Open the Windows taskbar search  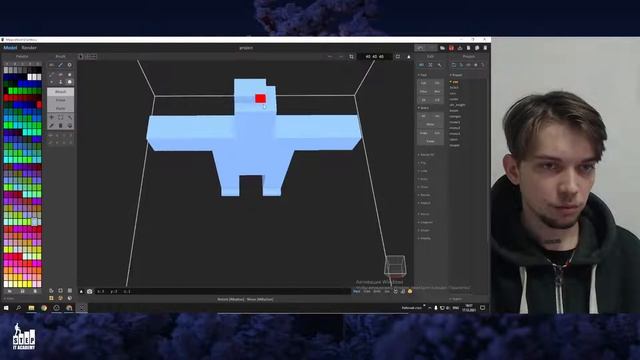18,308
